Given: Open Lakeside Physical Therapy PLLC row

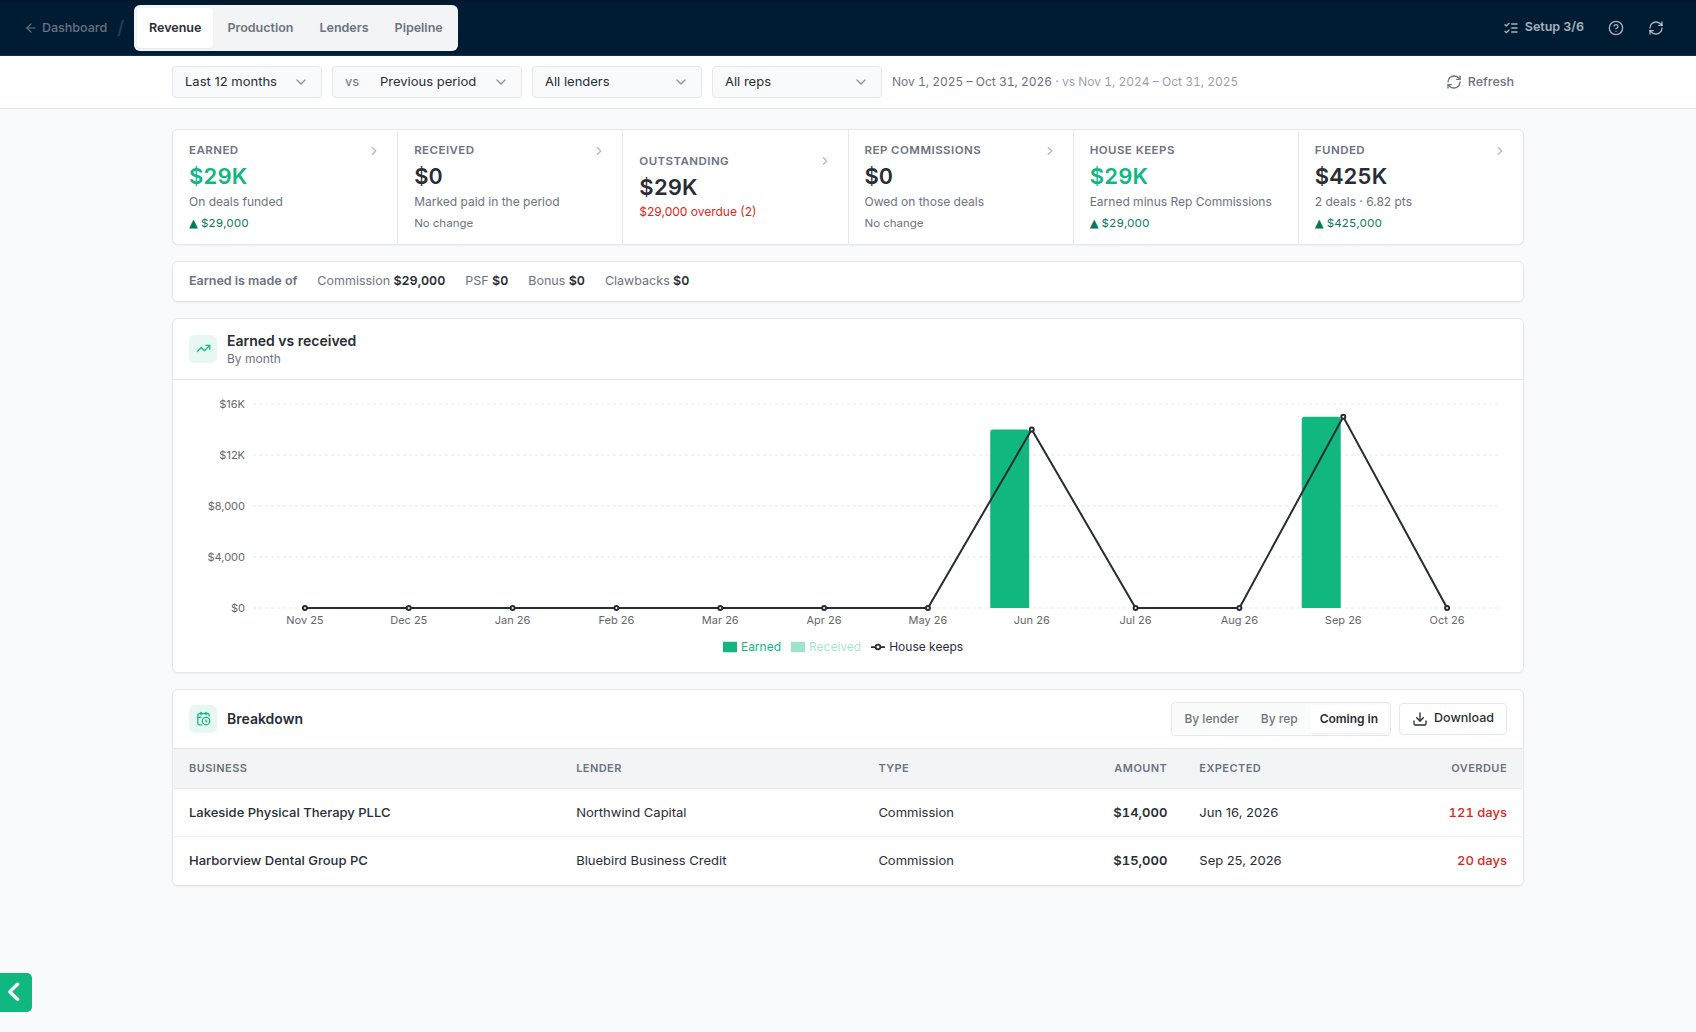Looking at the screenshot, I should 848,813.
